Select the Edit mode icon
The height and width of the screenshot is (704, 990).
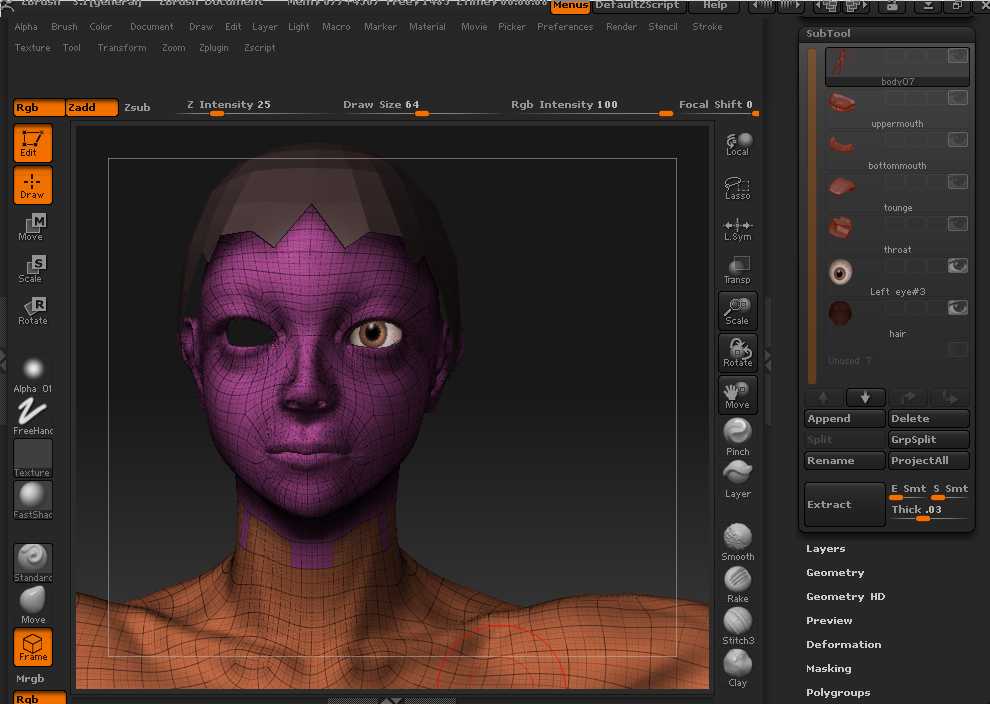[x=32, y=143]
